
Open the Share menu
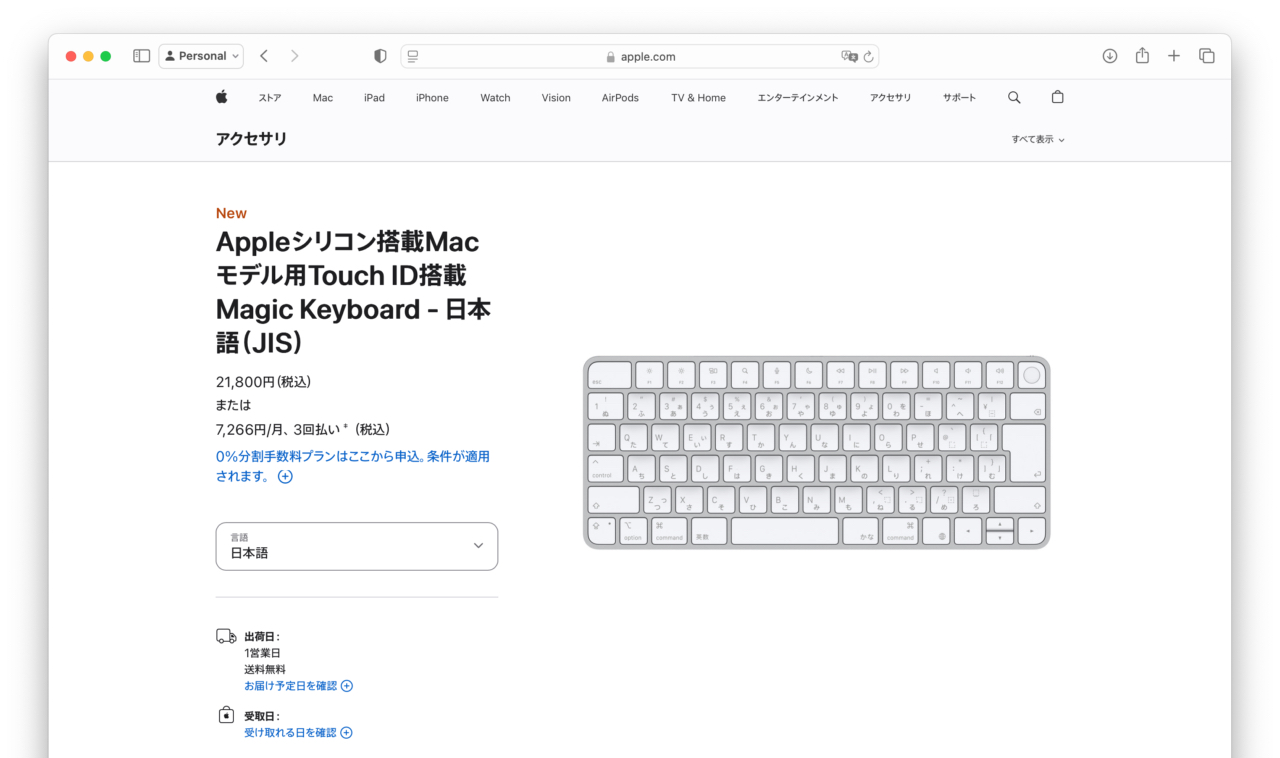(x=1142, y=56)
